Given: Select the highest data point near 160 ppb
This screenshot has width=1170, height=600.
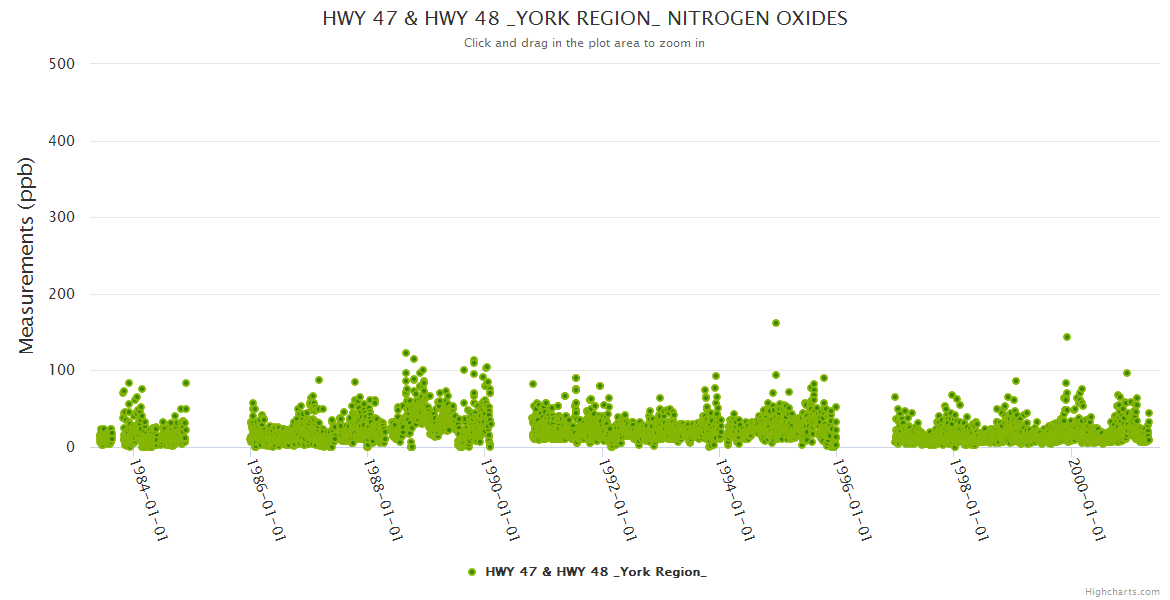Looking at the screenshot, I should [x=776, y=323].
